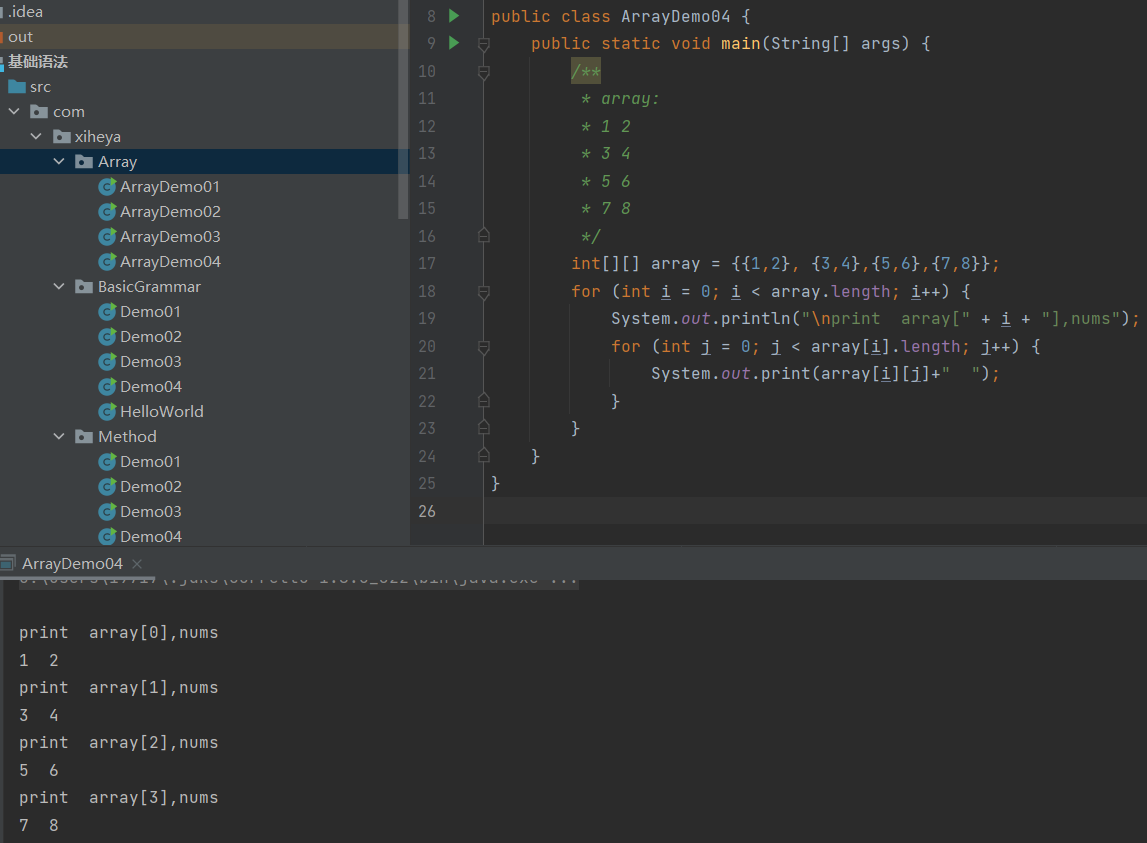The height and width of the screenshot is (843, 1147).
Task: Click the class icon beside HelloWorld
Action: point(108,411)
